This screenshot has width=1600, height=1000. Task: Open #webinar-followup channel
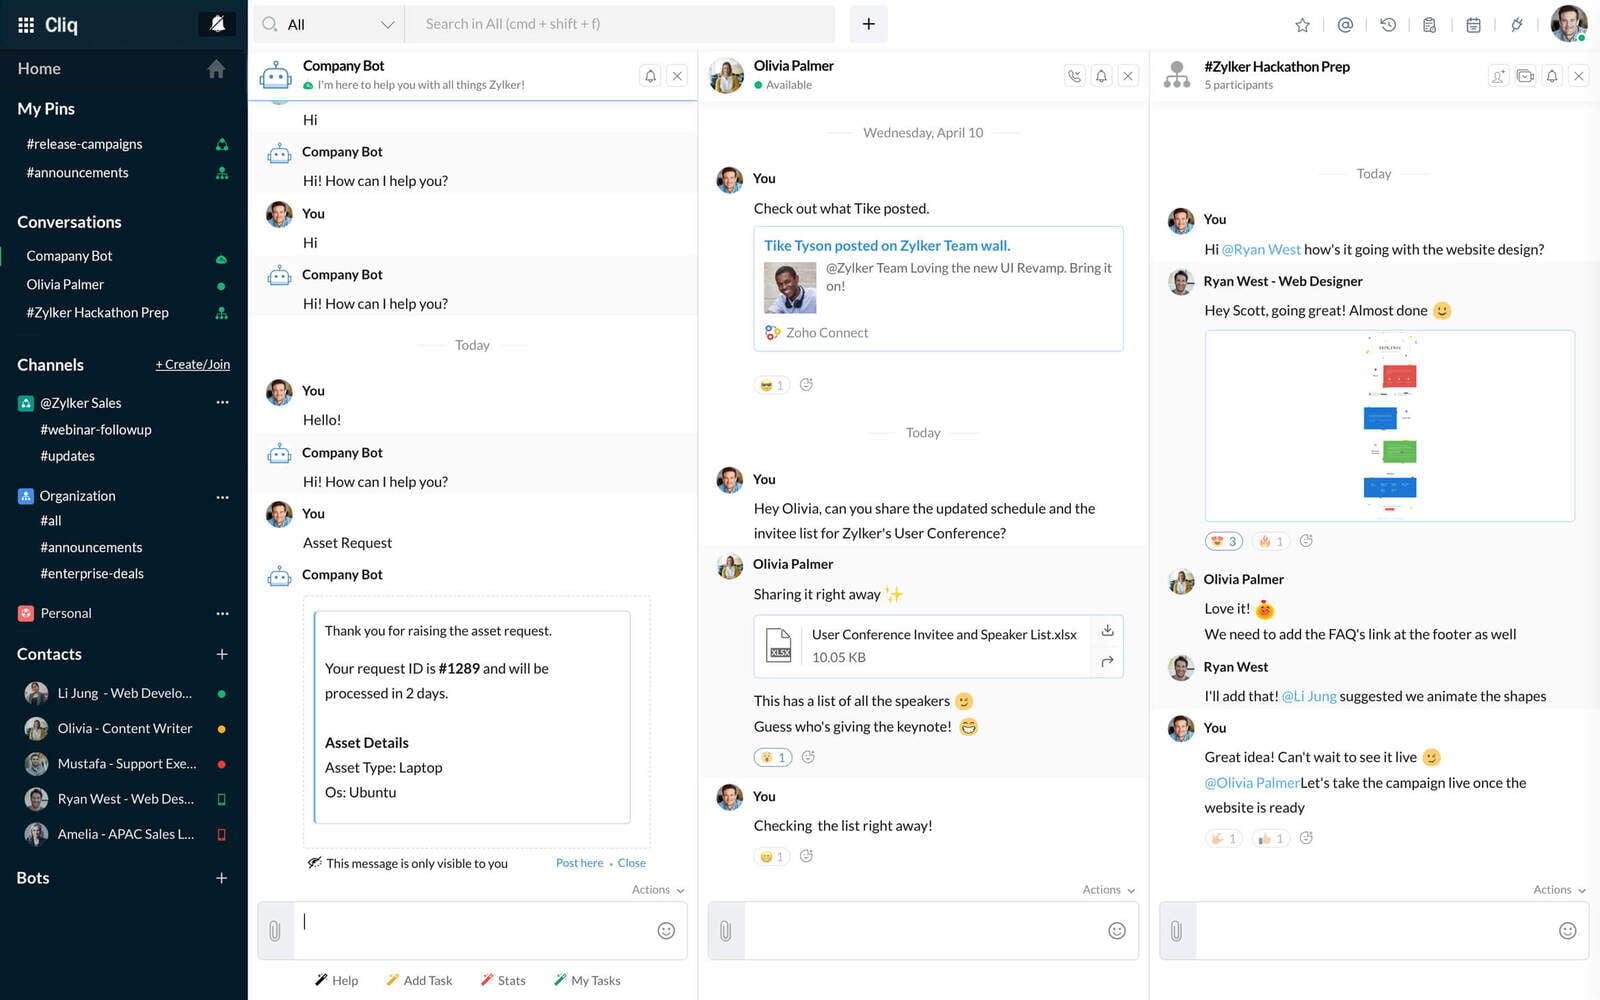96,430
